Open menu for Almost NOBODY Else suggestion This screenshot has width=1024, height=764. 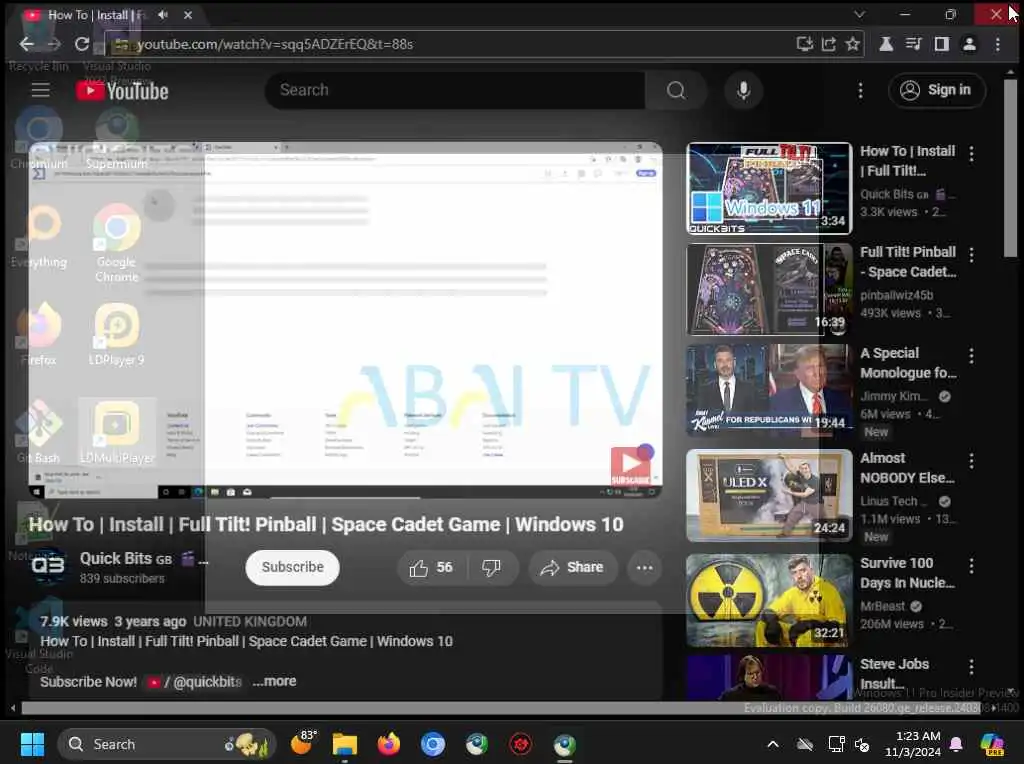pyautogui.click(x=972, y=461)
